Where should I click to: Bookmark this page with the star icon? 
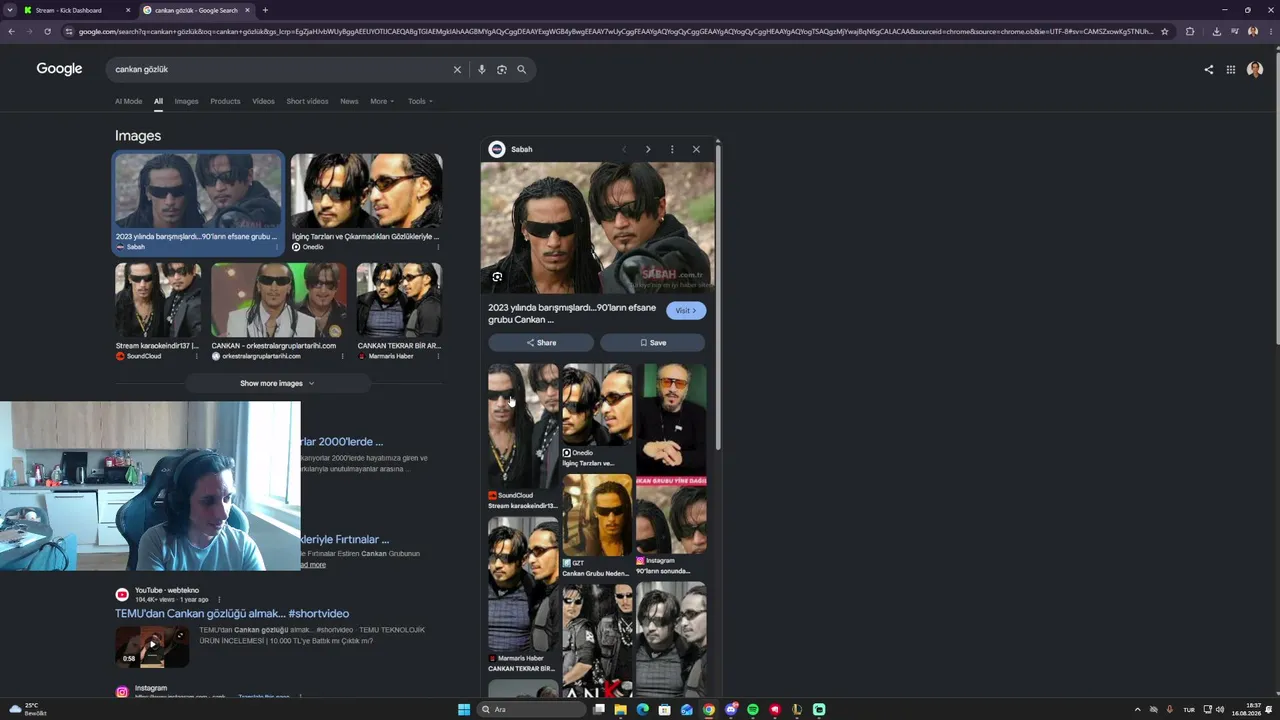(1165, 31)
